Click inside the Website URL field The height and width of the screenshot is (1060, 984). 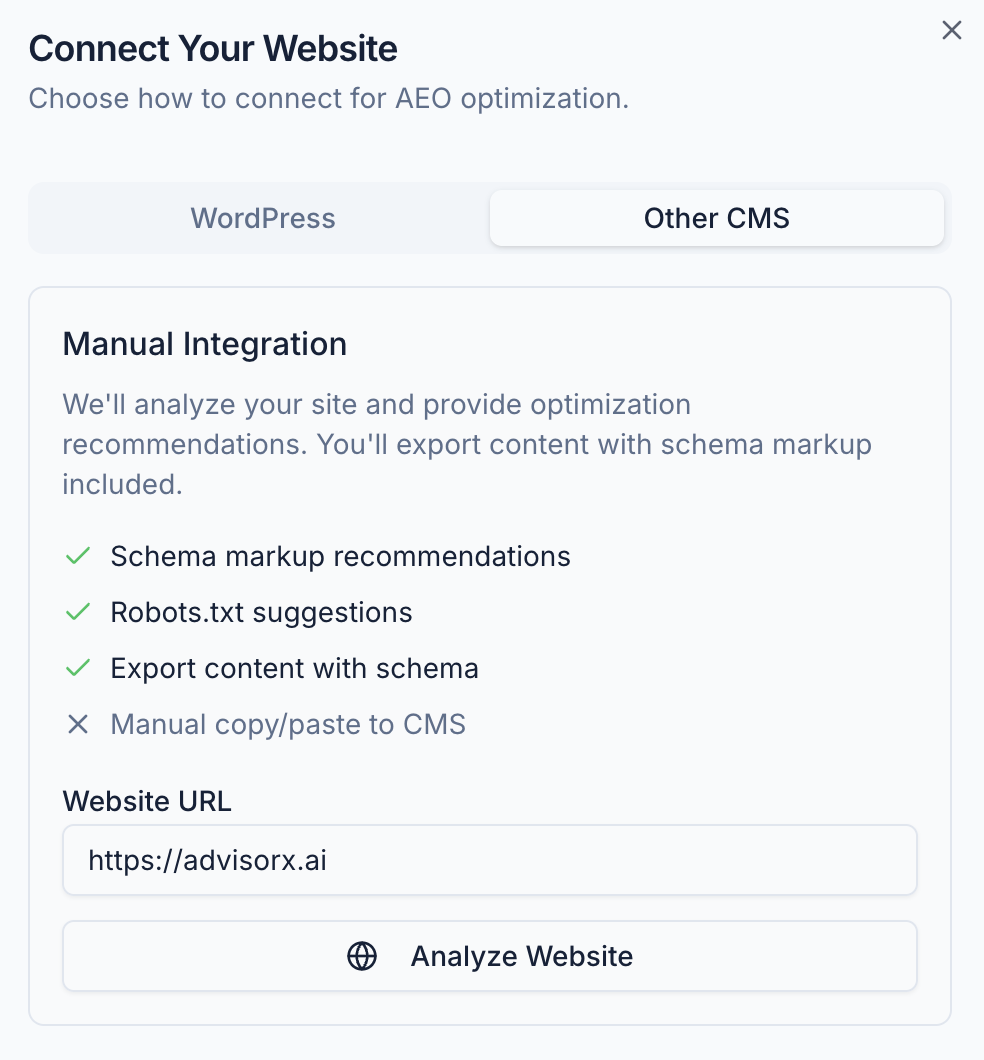tap(490, 860)
